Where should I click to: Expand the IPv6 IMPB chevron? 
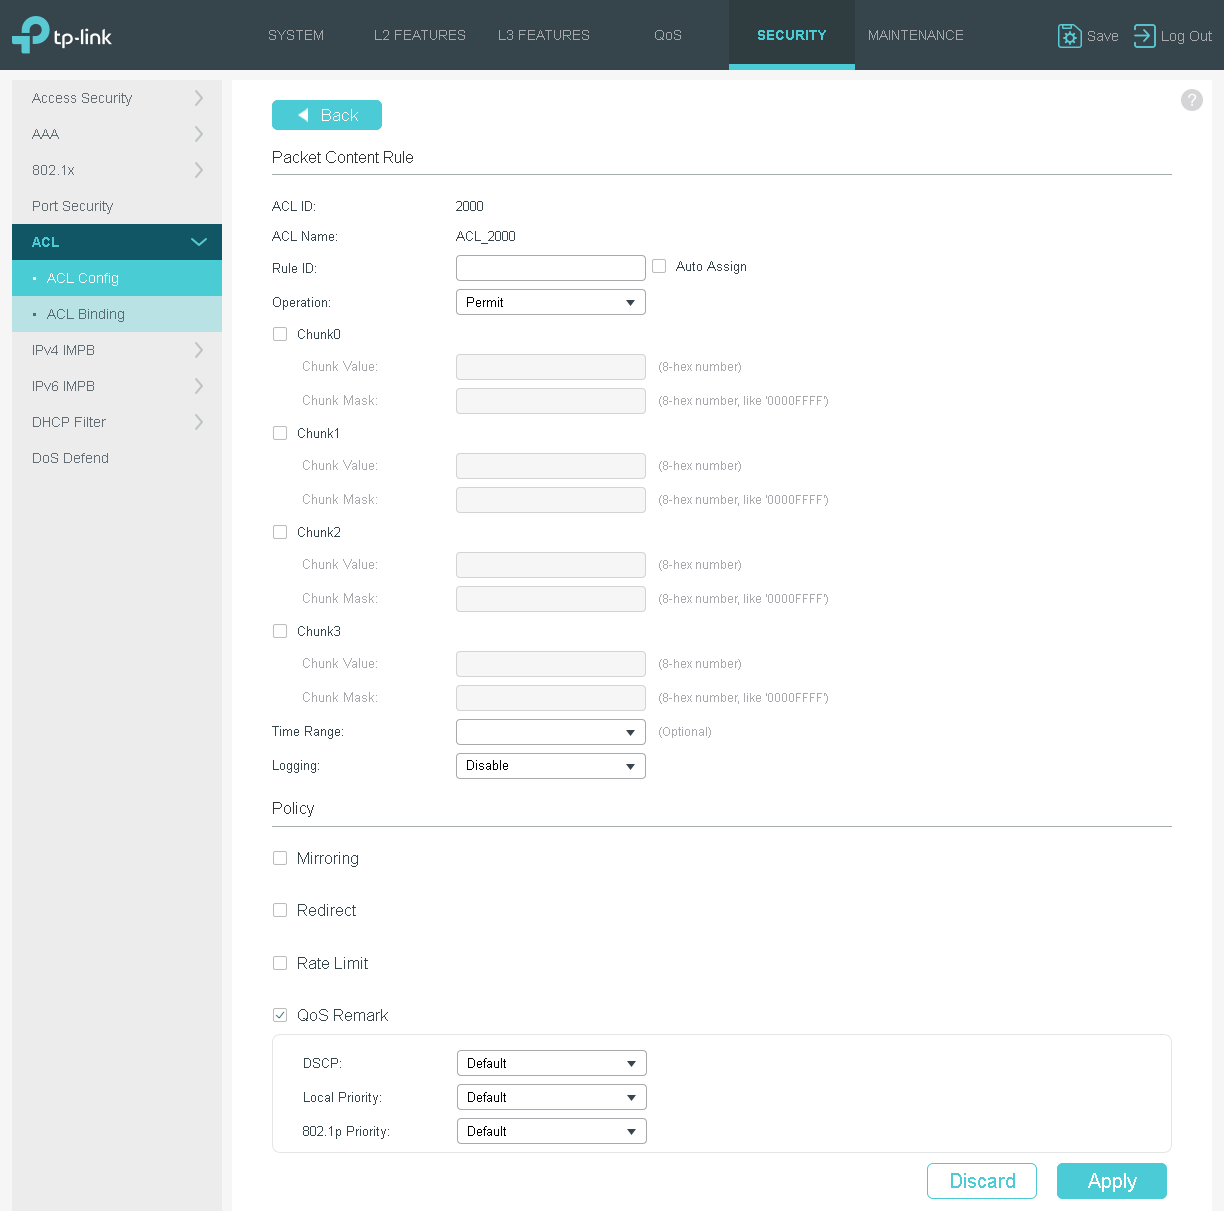(x=198, y=386)
